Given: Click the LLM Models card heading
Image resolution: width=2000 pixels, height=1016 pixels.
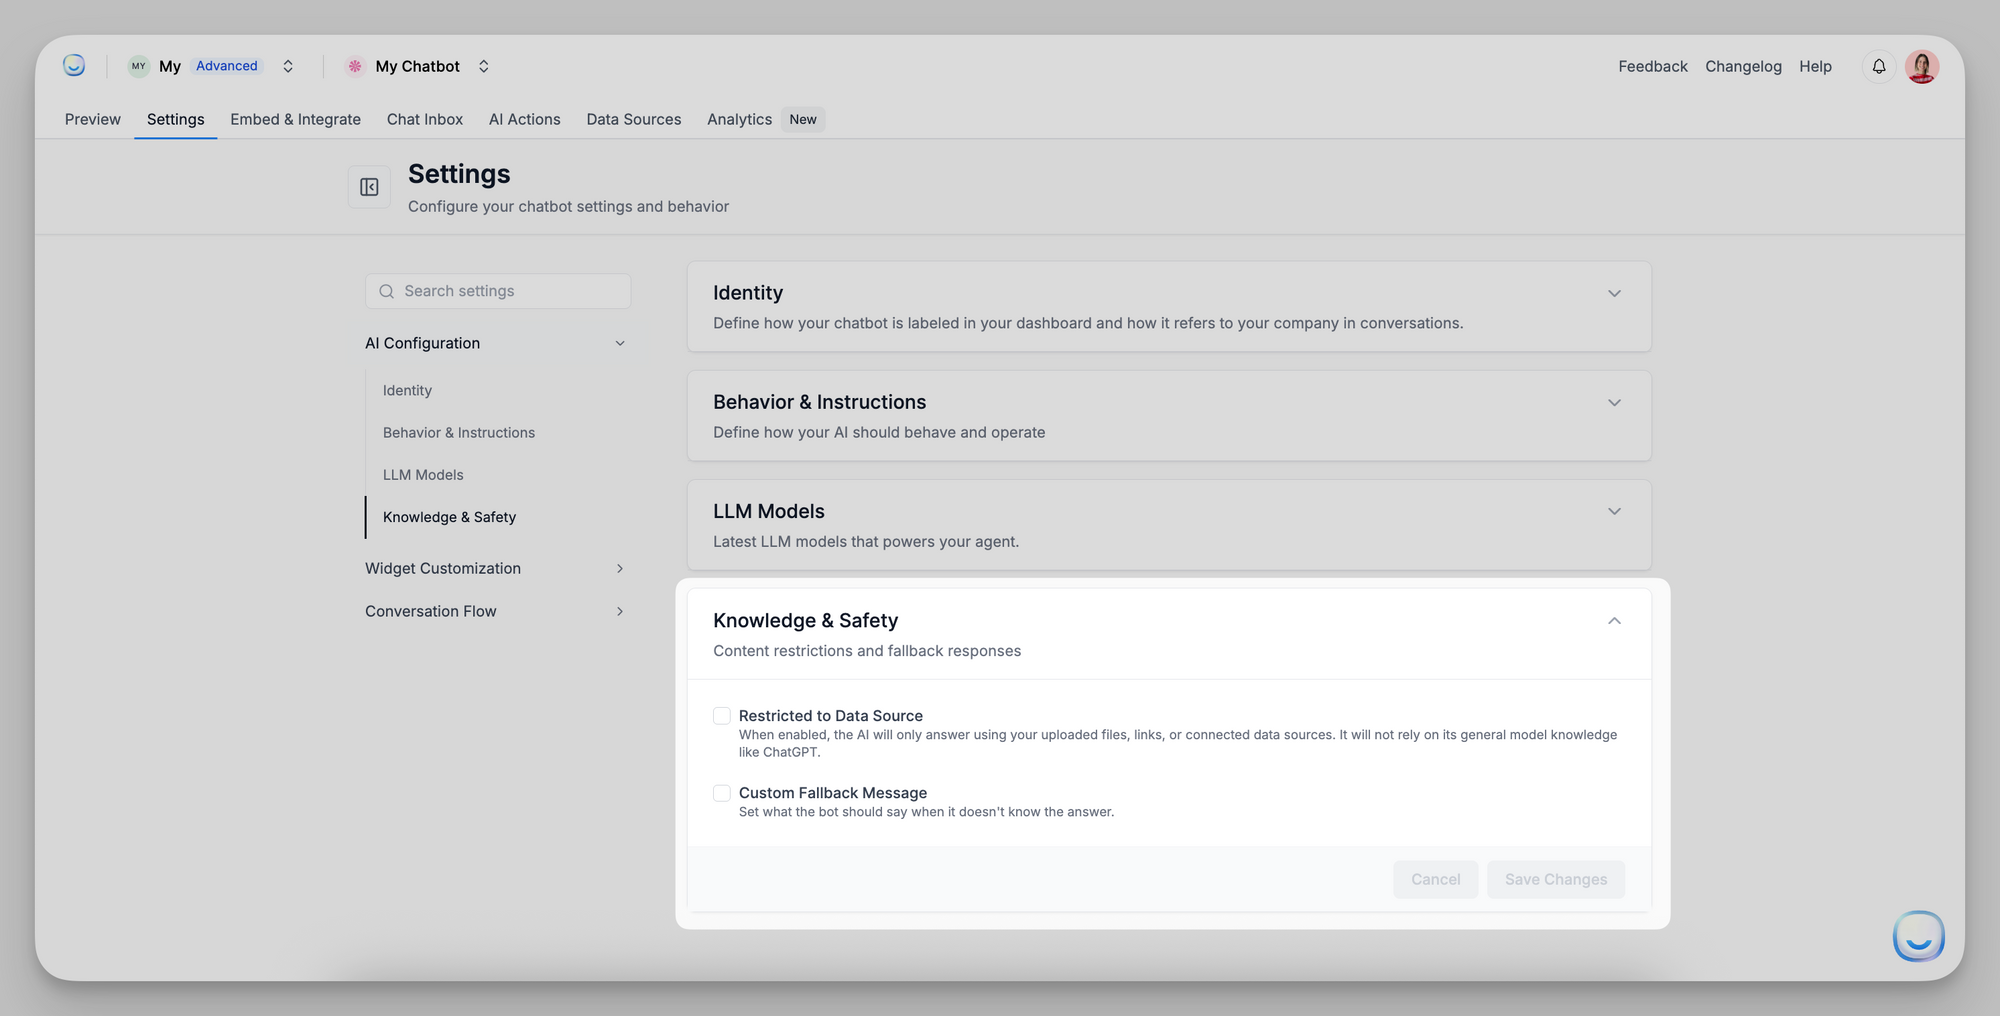Looking at the screenshot, I should tap(769, 511).
